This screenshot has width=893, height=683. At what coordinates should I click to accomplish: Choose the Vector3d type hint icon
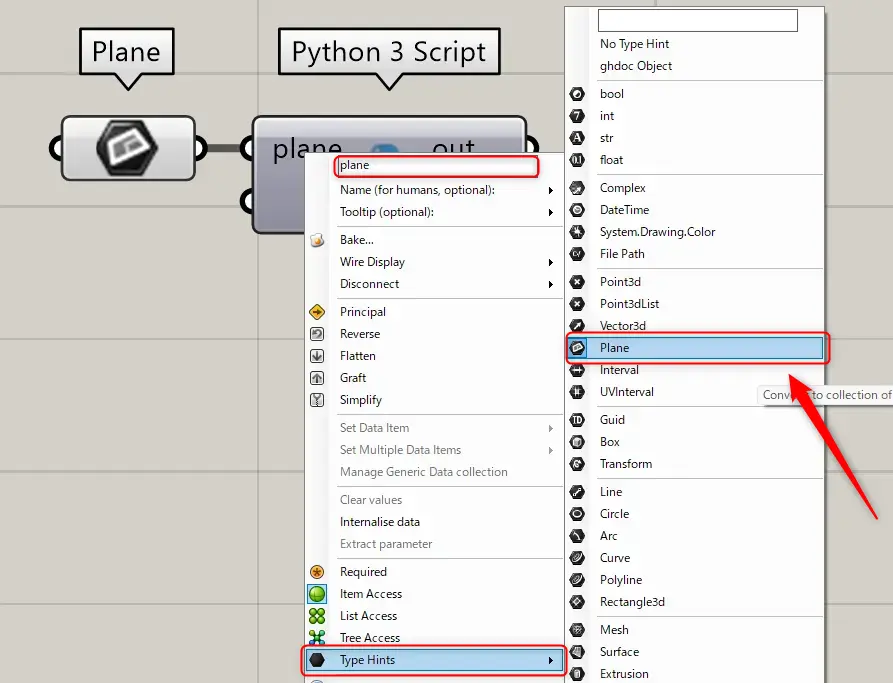(577, 326)
